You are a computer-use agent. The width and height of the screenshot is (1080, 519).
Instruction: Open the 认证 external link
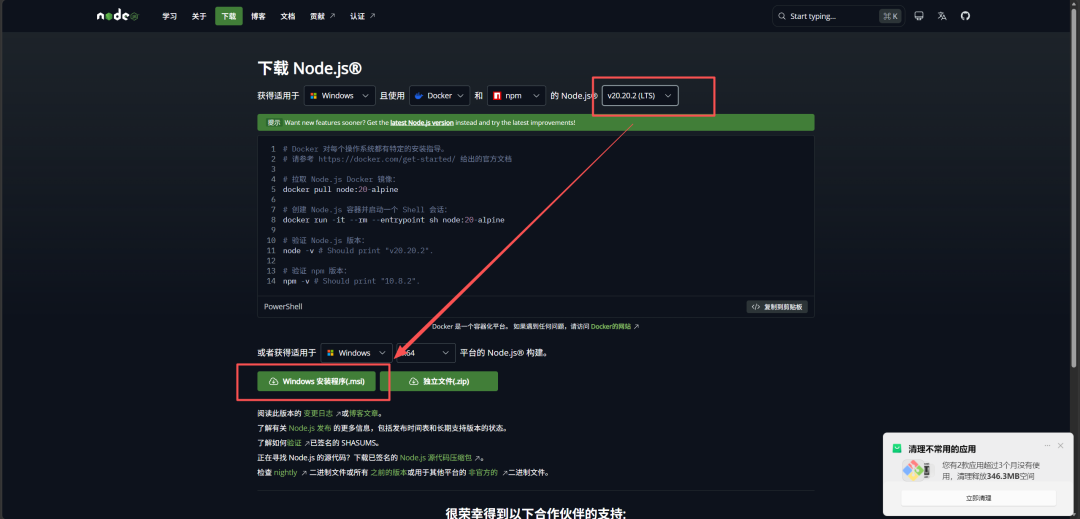362,16
